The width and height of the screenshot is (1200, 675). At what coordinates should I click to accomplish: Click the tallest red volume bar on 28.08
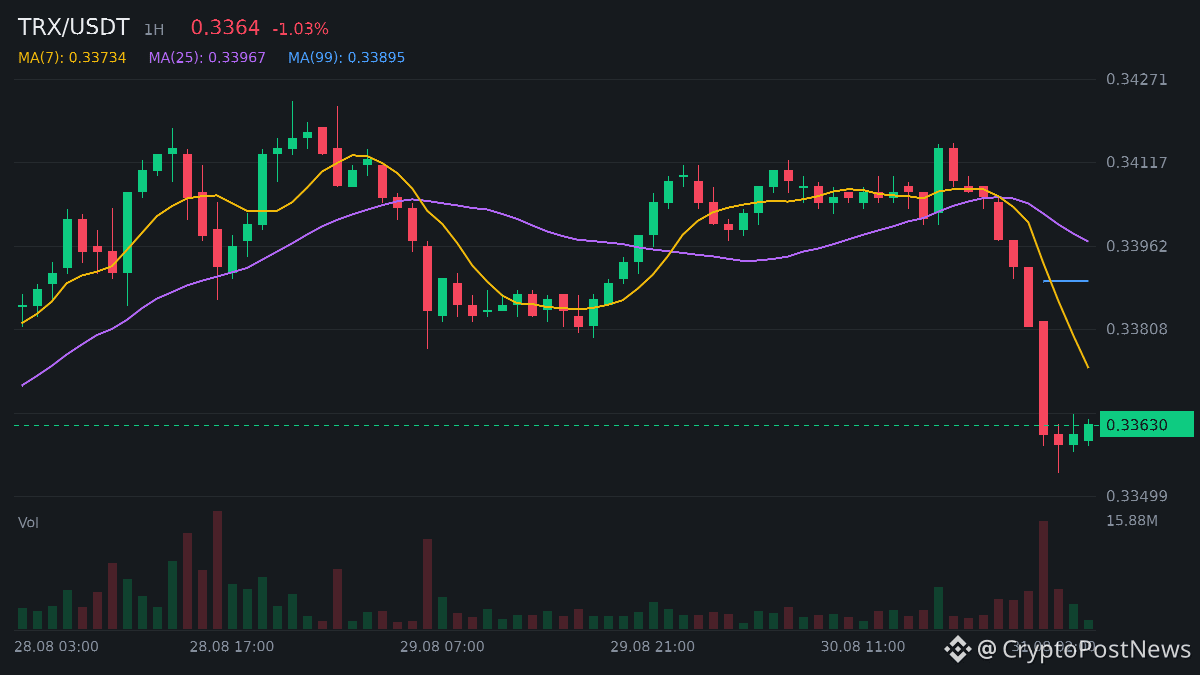217,570
